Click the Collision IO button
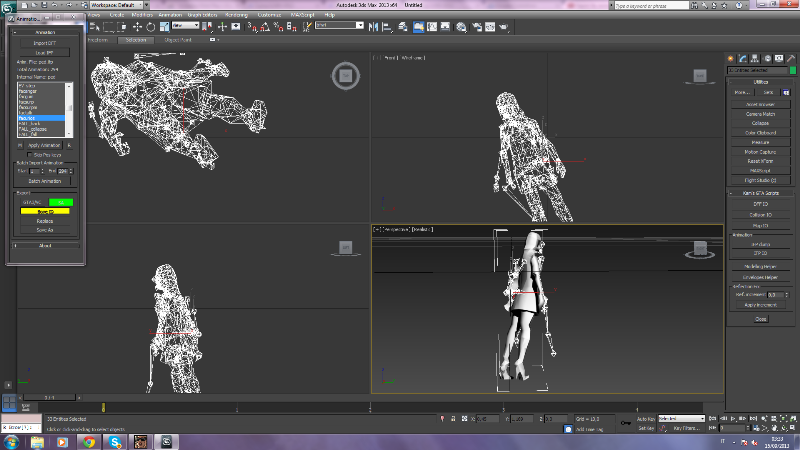Image resolution: width=800 pixels, height=450 pixels. click(x=760, y=215)
